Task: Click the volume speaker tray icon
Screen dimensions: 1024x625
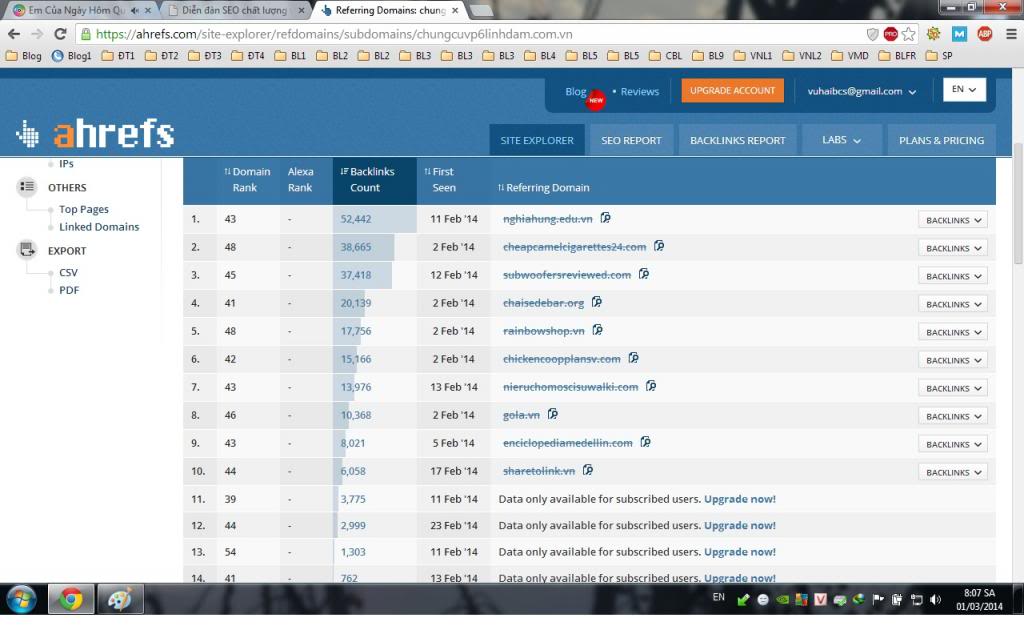Action: click(x=936, y=600)
